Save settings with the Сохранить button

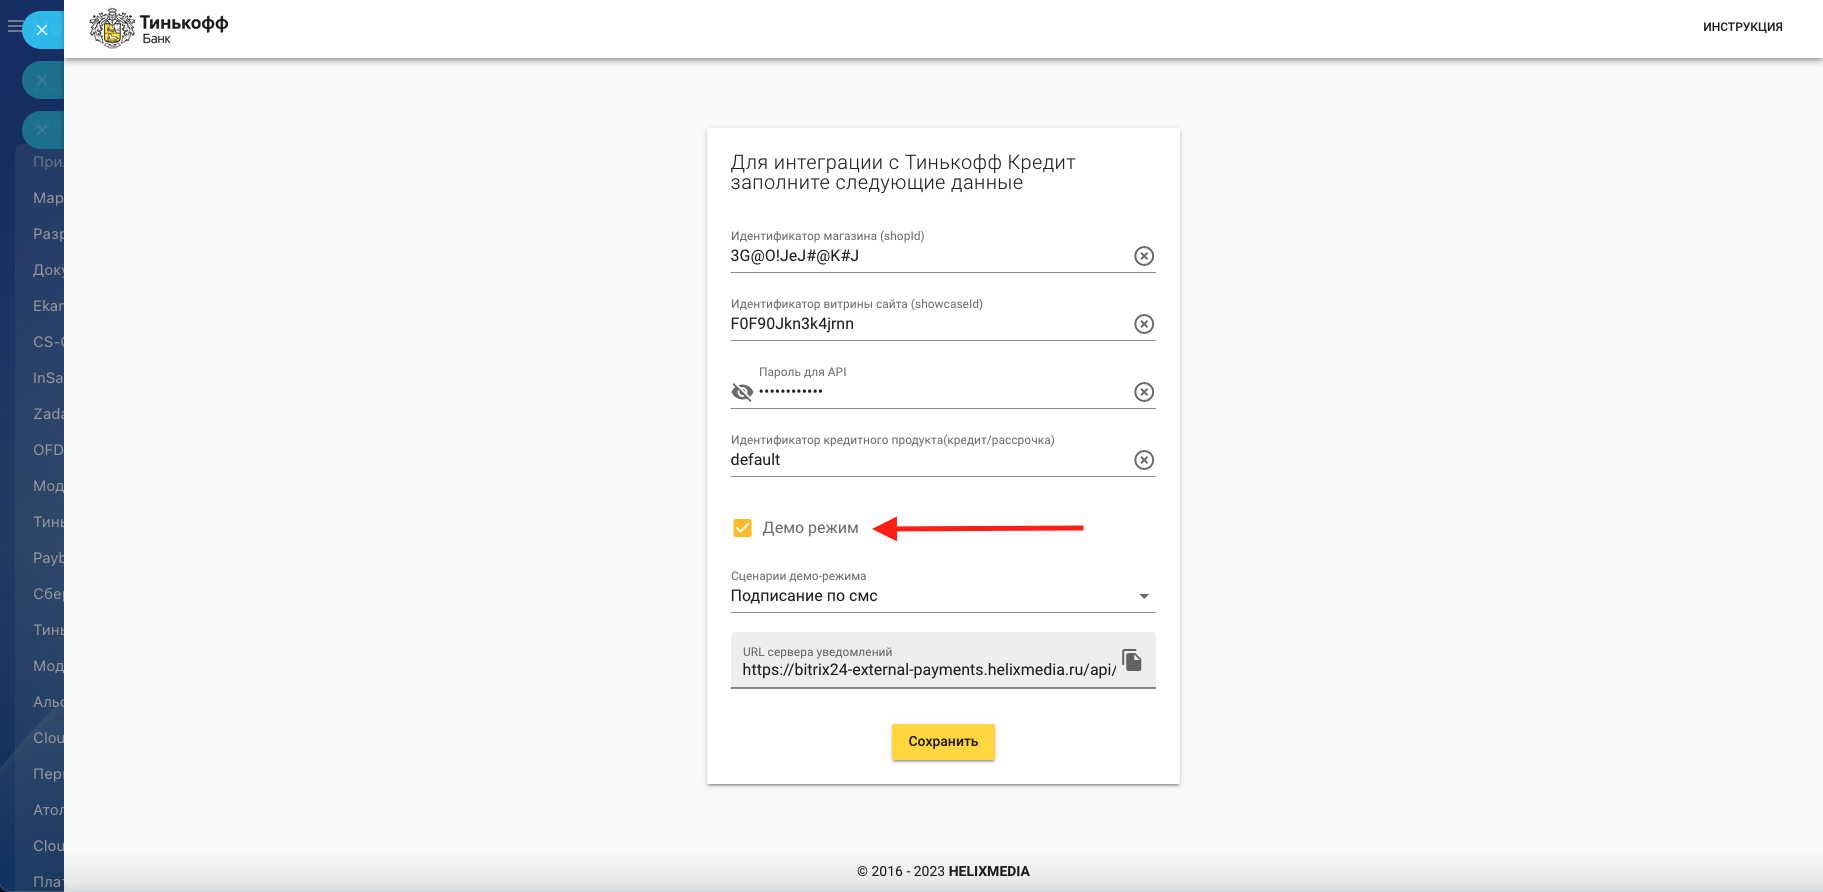click(x=943, y=742)
